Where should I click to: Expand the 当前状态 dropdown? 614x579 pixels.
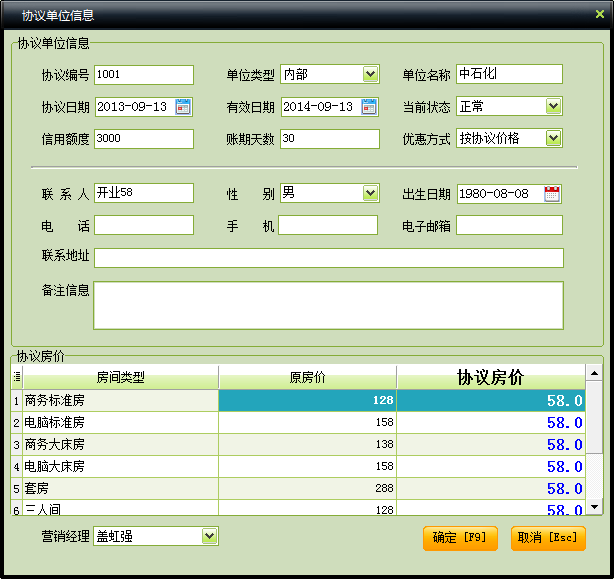point(553,106)
